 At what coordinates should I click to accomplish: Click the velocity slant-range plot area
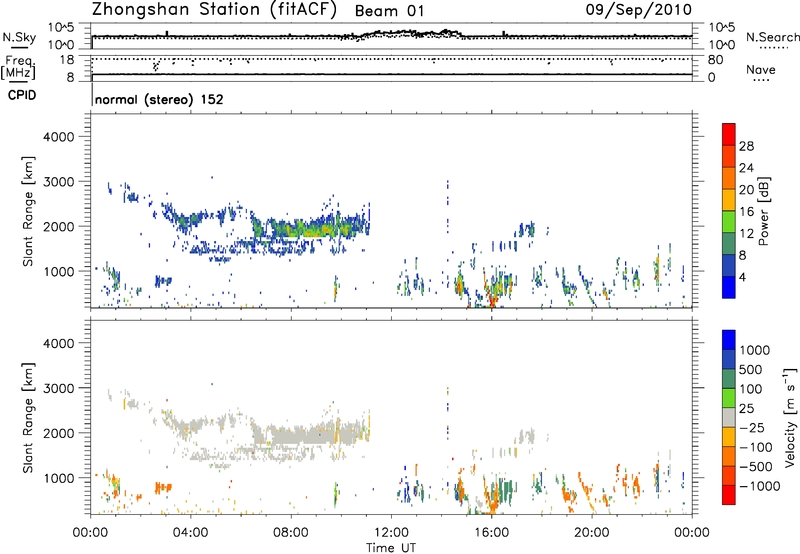391,417
